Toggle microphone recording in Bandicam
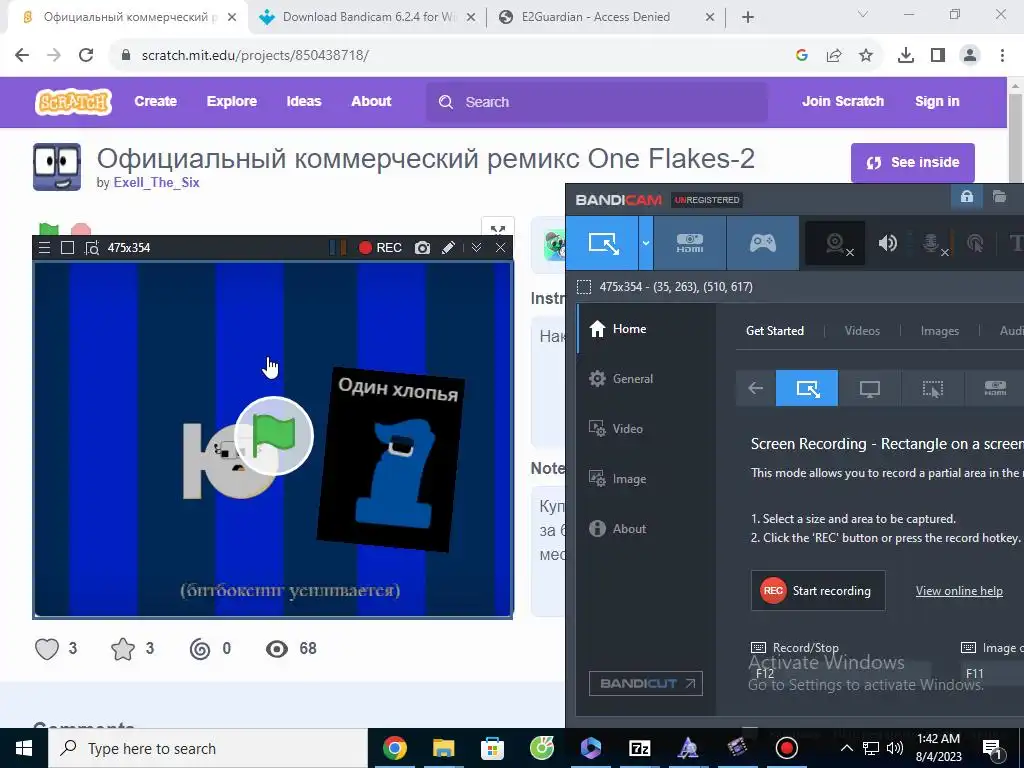This screenshot has width=1024, height=768. [x=933, y=243]
